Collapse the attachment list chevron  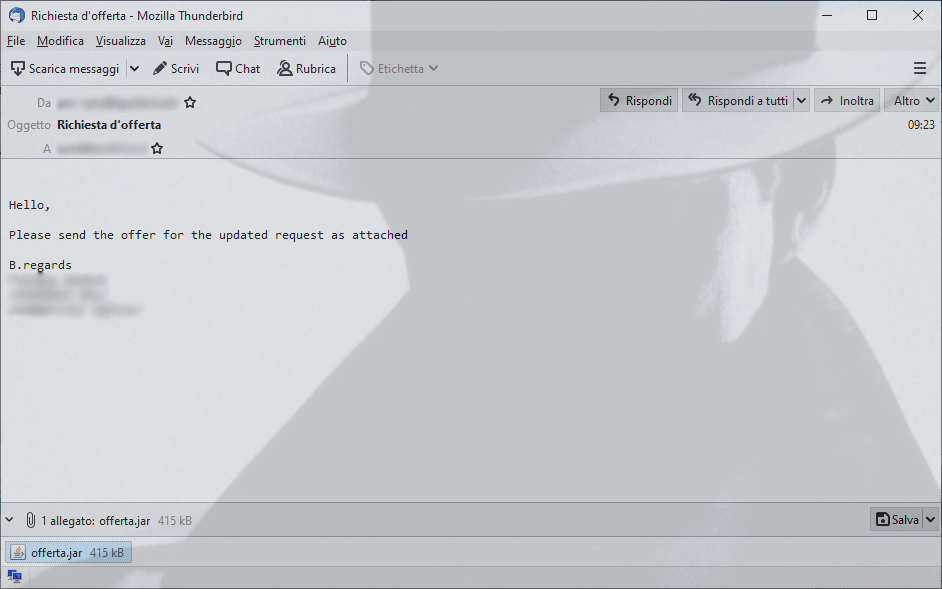click(x=10, y=520)
